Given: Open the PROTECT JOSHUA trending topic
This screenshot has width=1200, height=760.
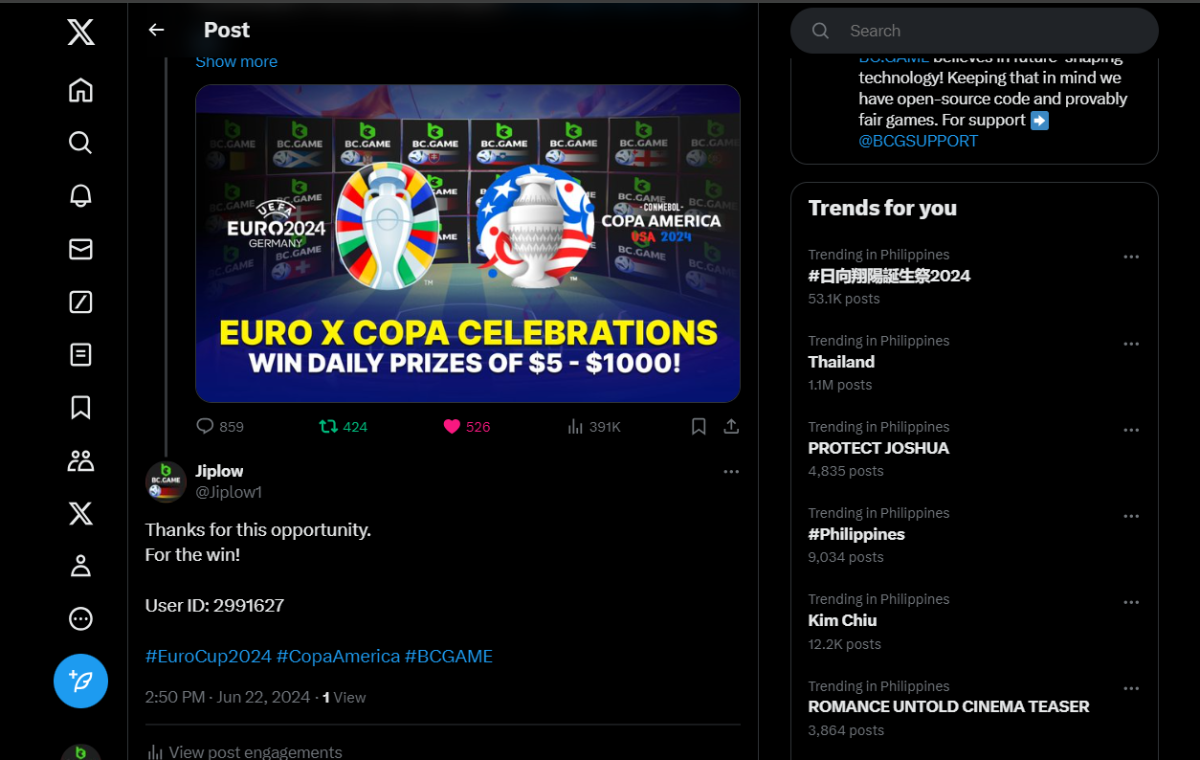Looking at the screenshot, I should click(x=878, y=448).
